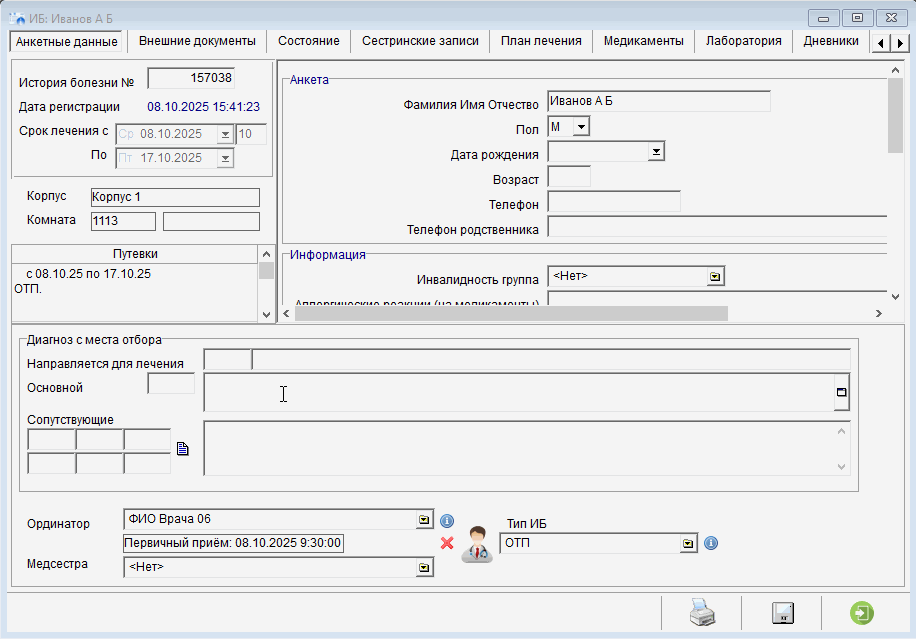Screen dimensions: 916x639
Task: Click the green exit icon
Action: [861, 613]
